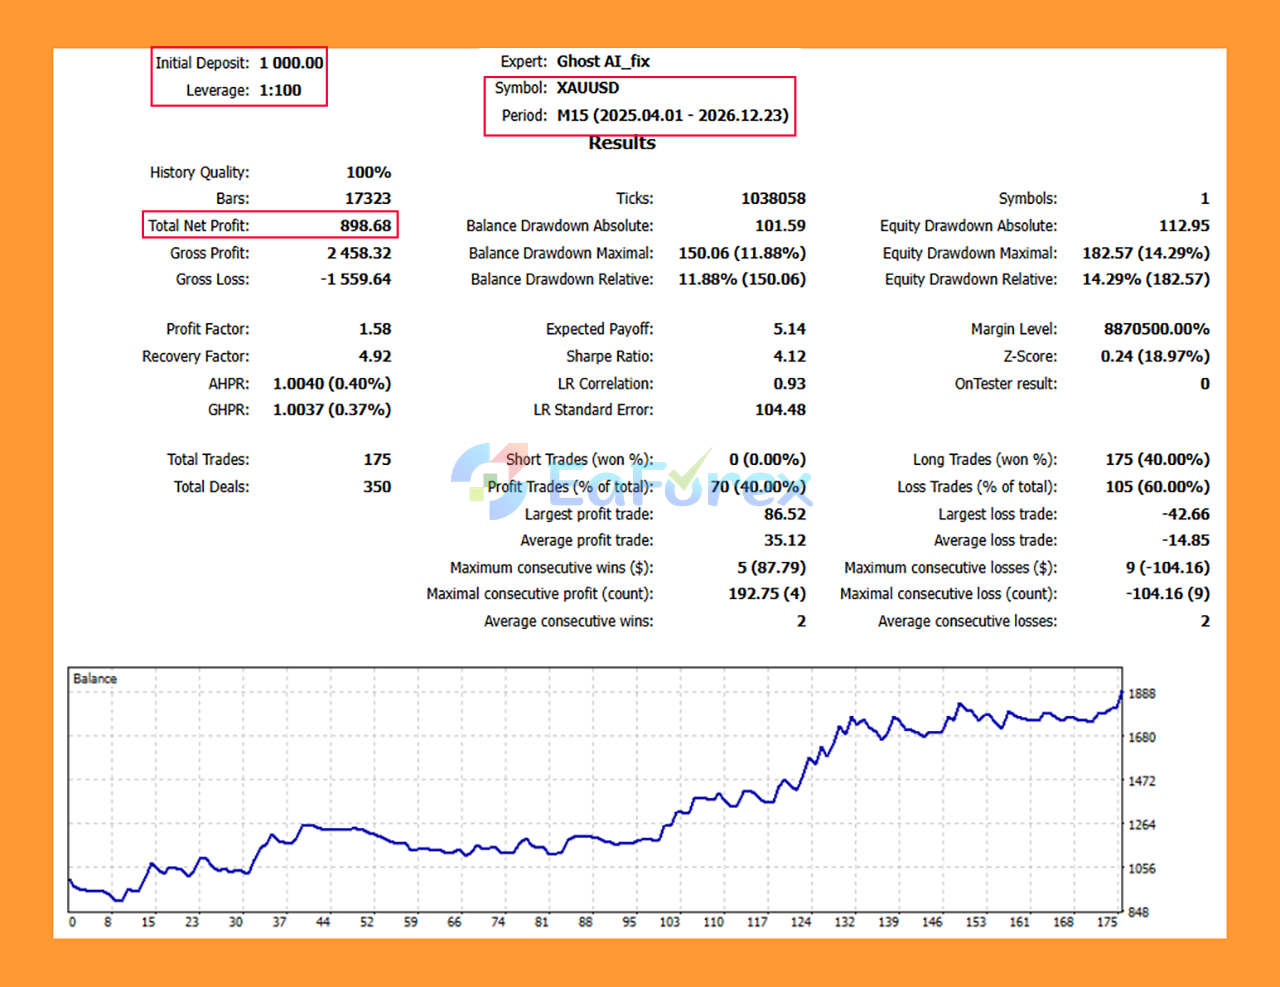This screenshot has width=1280, height=987.
Task: Select the Margin Level percentage value
Action: coord(1158,328)
